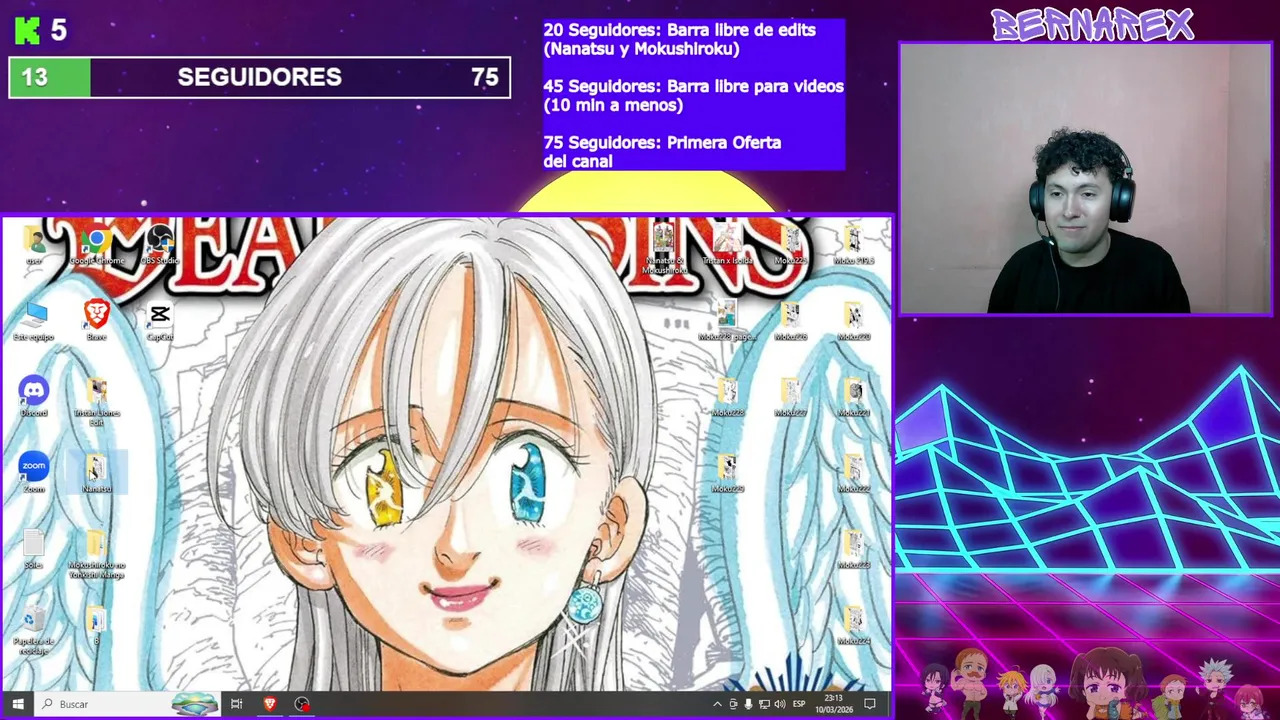Expand the hidden system tray icons
This screenshot has width=1280, height=720.
717,704
